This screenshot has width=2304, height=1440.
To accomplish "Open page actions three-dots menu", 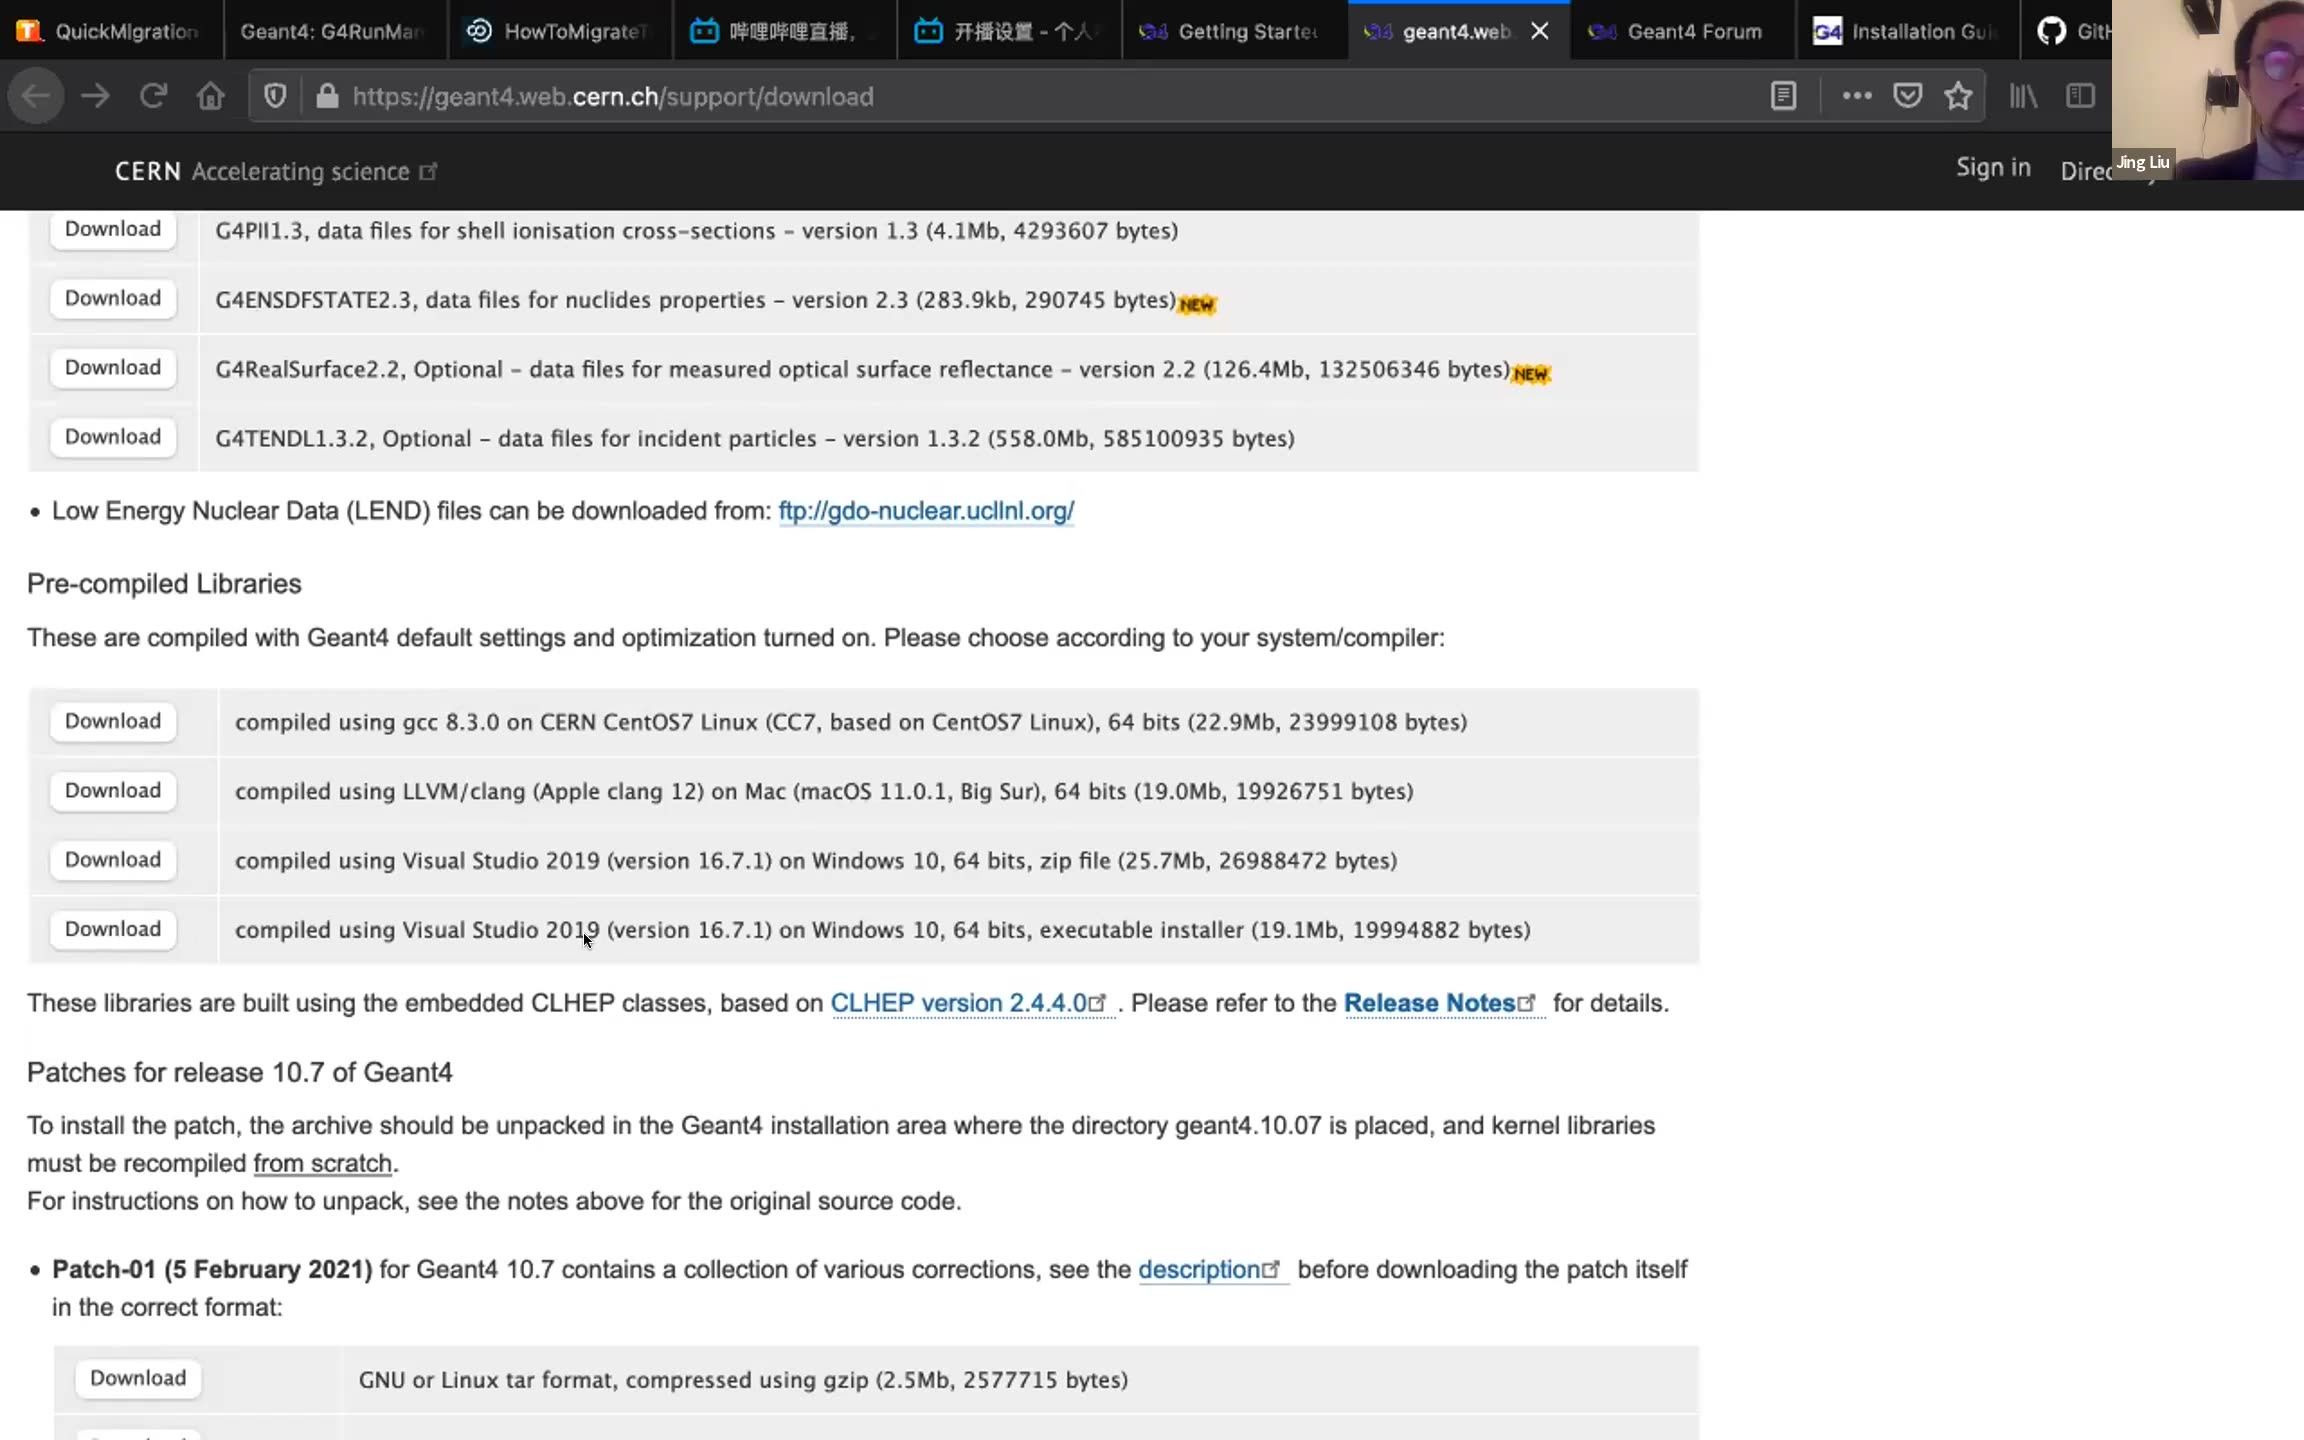I will tap(1856, 96).
